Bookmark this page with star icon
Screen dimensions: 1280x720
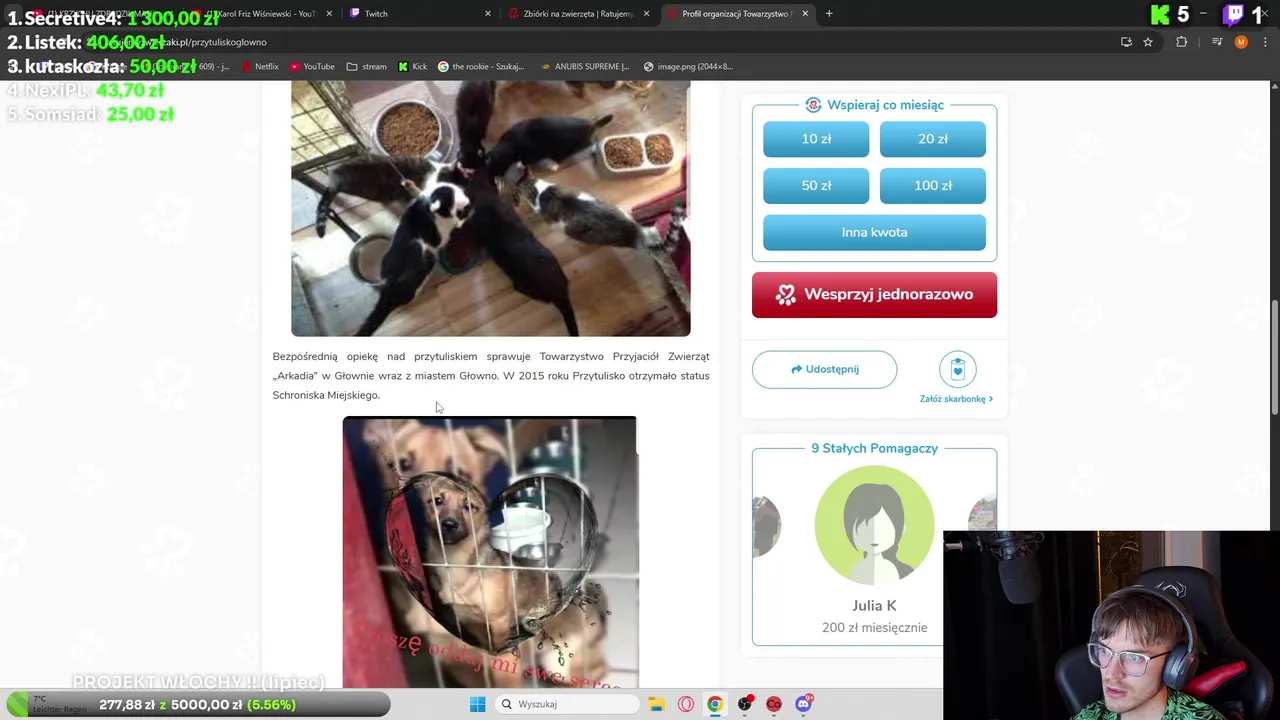1148,42
